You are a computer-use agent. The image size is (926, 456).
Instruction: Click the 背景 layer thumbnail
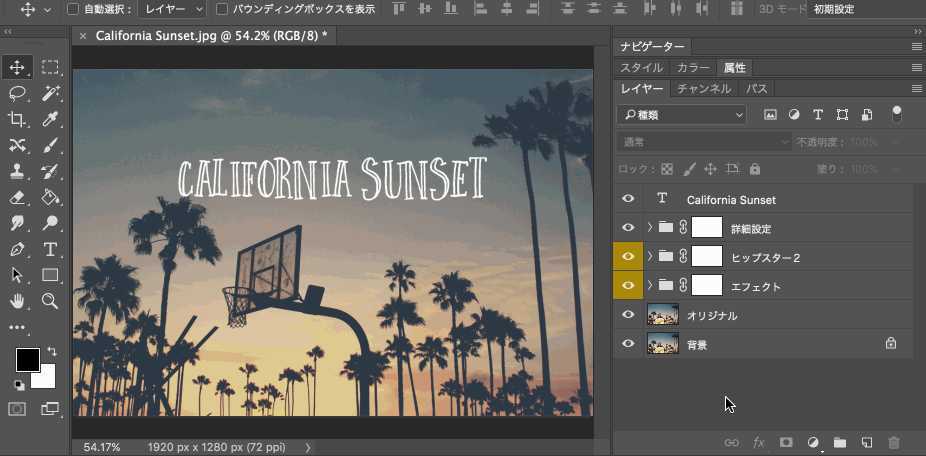(663, 344)
